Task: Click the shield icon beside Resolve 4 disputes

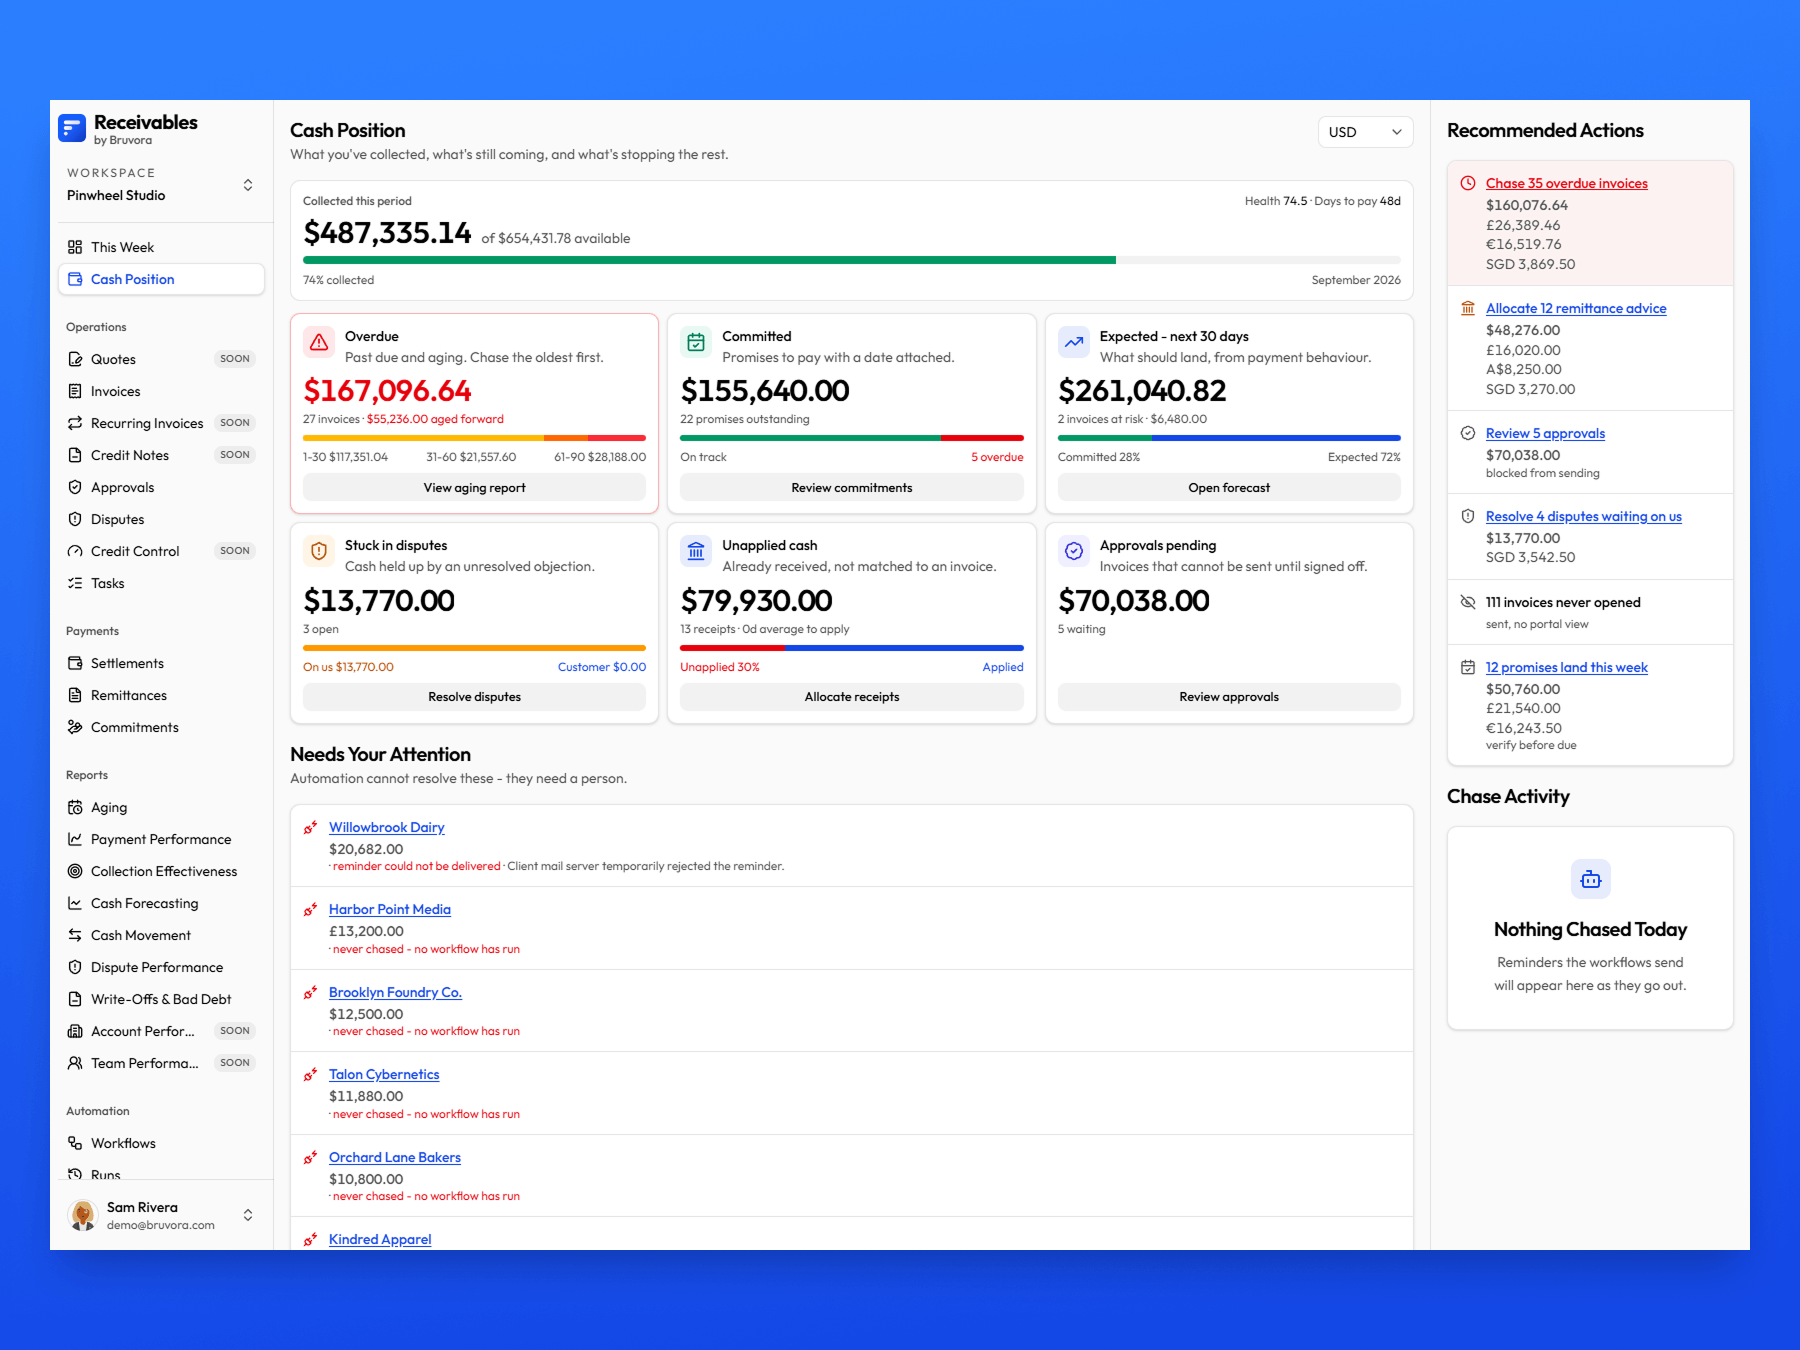Action: coord(1468,516)
